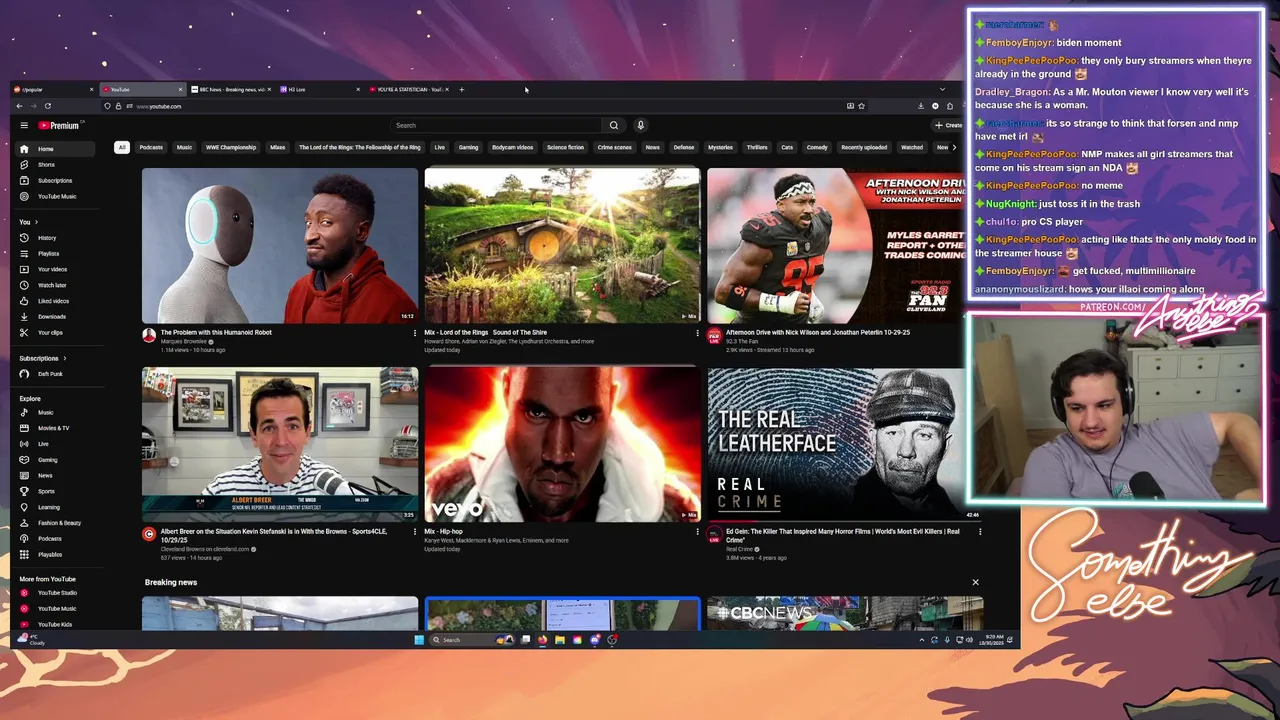Screen dimensions: 1280x720
Task: Select Home in the sidebar
Action: (56, 149)
